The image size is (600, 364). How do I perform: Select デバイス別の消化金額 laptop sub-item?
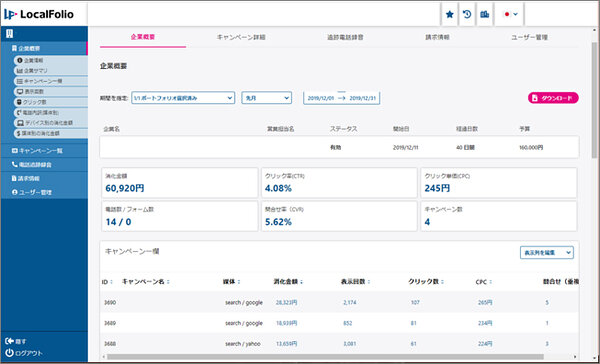51,123
